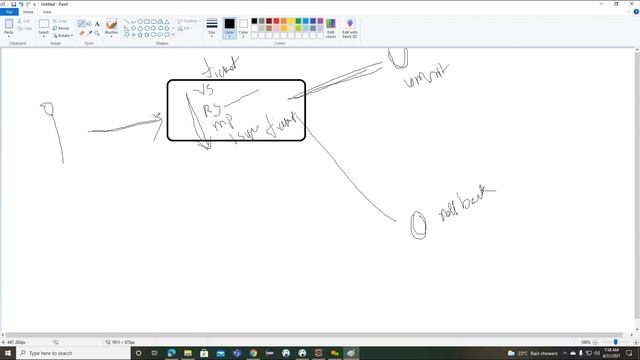This screenshot has width=640, height=360.
Task: Open the Rotate dropdown
Action: pos(63,36)
